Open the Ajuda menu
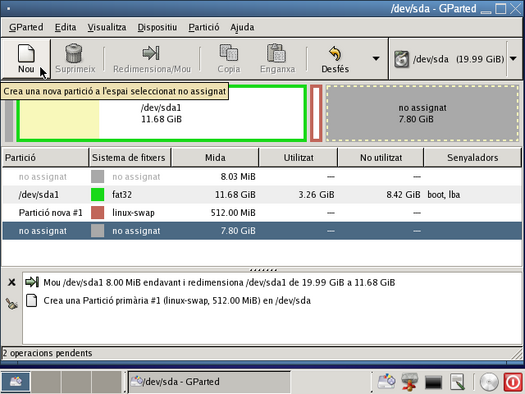This screenshot has width=525, height=394. [242, 27]
